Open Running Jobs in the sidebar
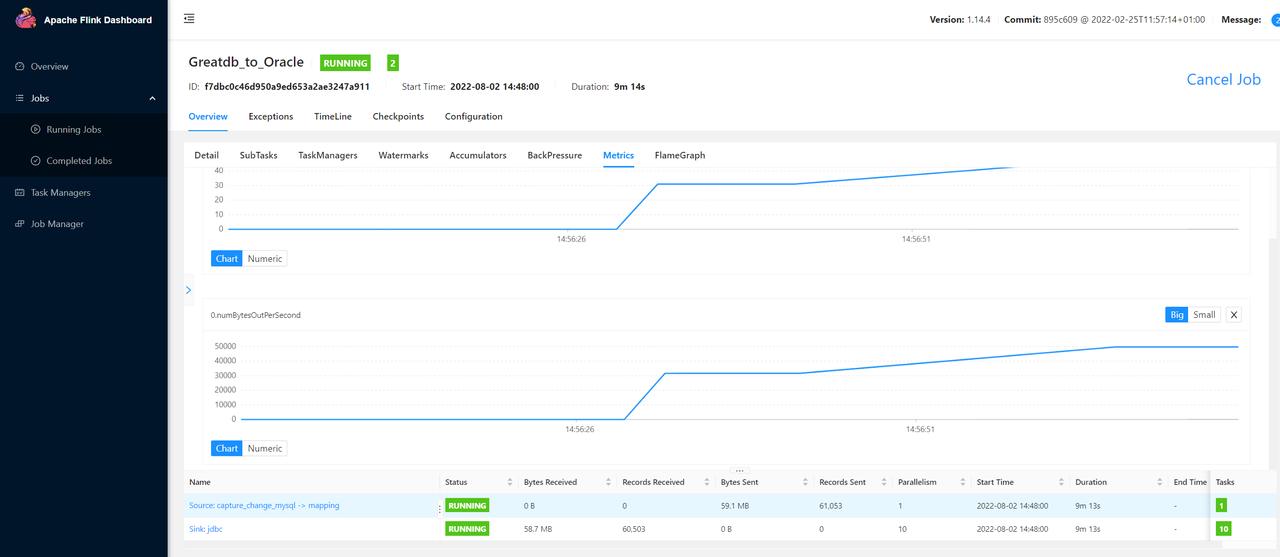 click(x=73, y=129)
